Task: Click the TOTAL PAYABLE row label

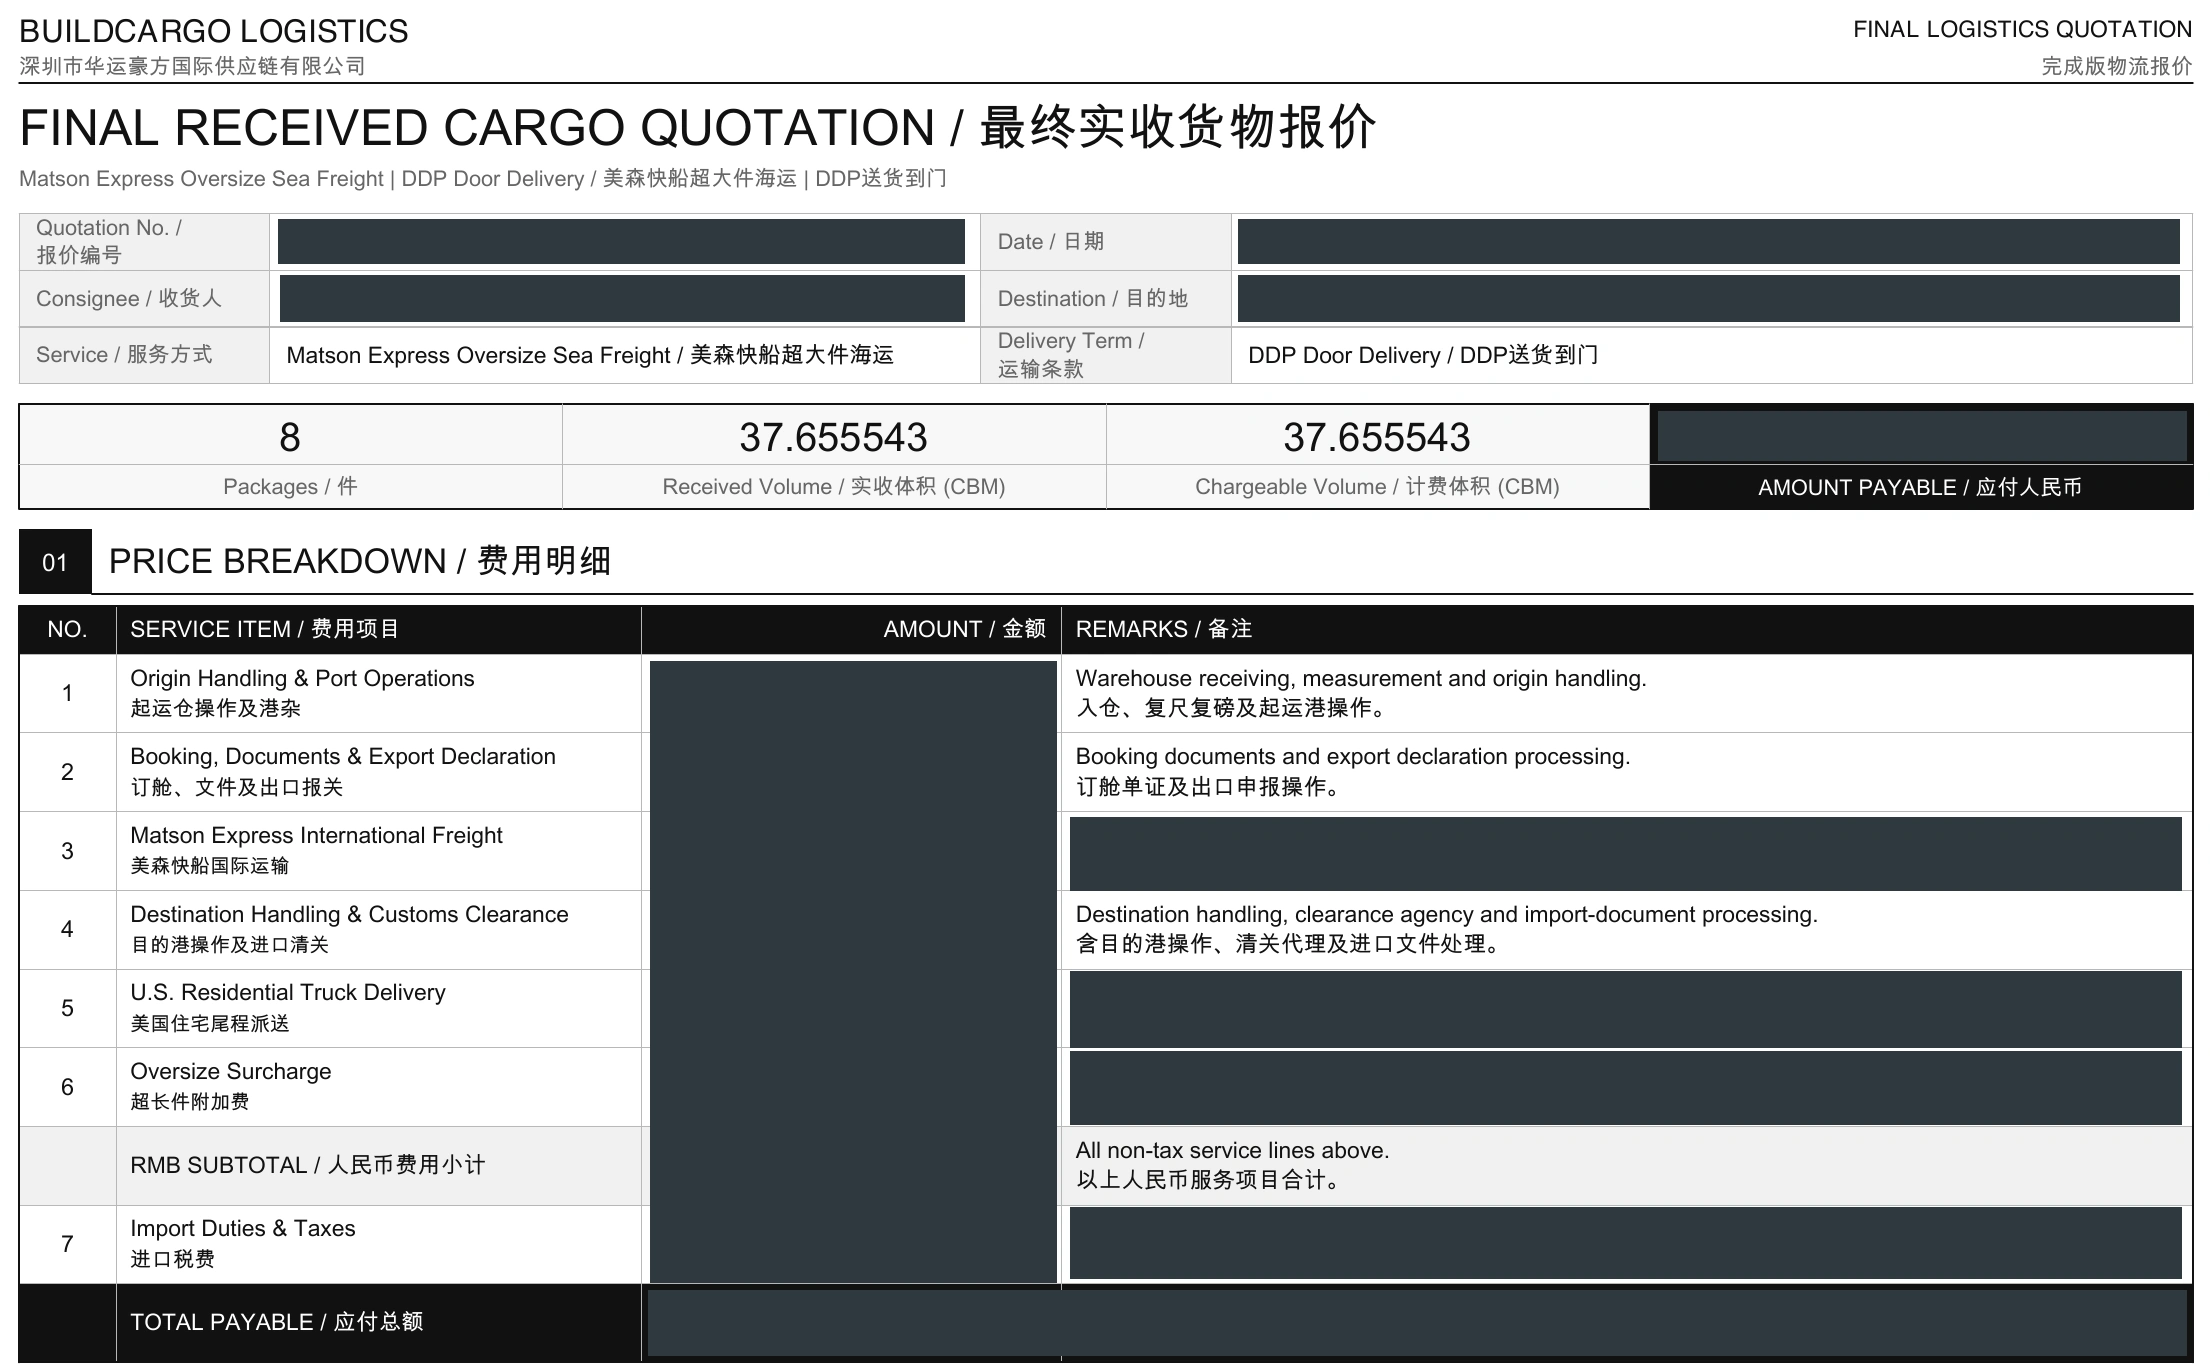Action: coord(277,1322)
